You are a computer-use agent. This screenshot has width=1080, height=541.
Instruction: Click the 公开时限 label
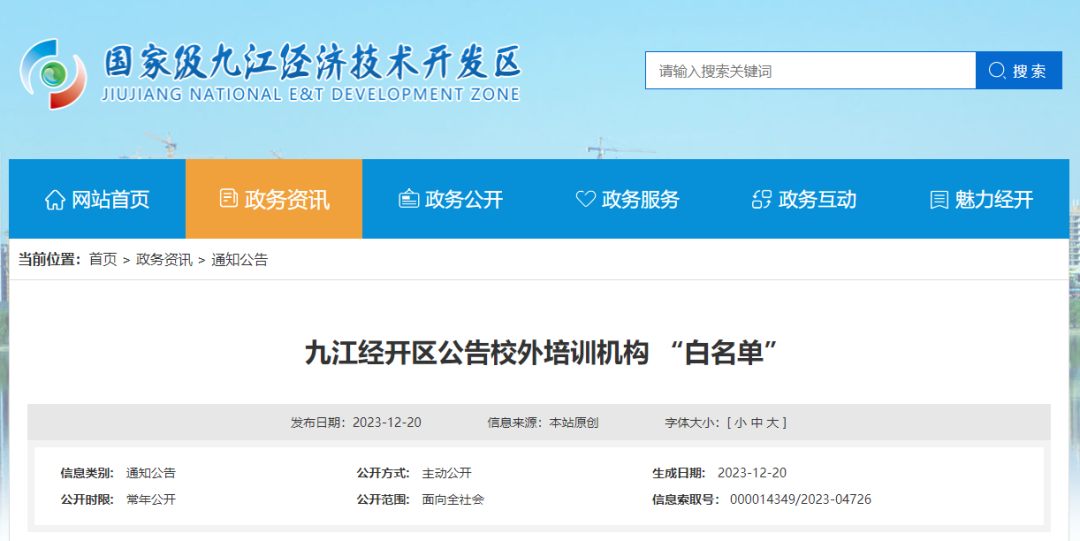[87, 500]
